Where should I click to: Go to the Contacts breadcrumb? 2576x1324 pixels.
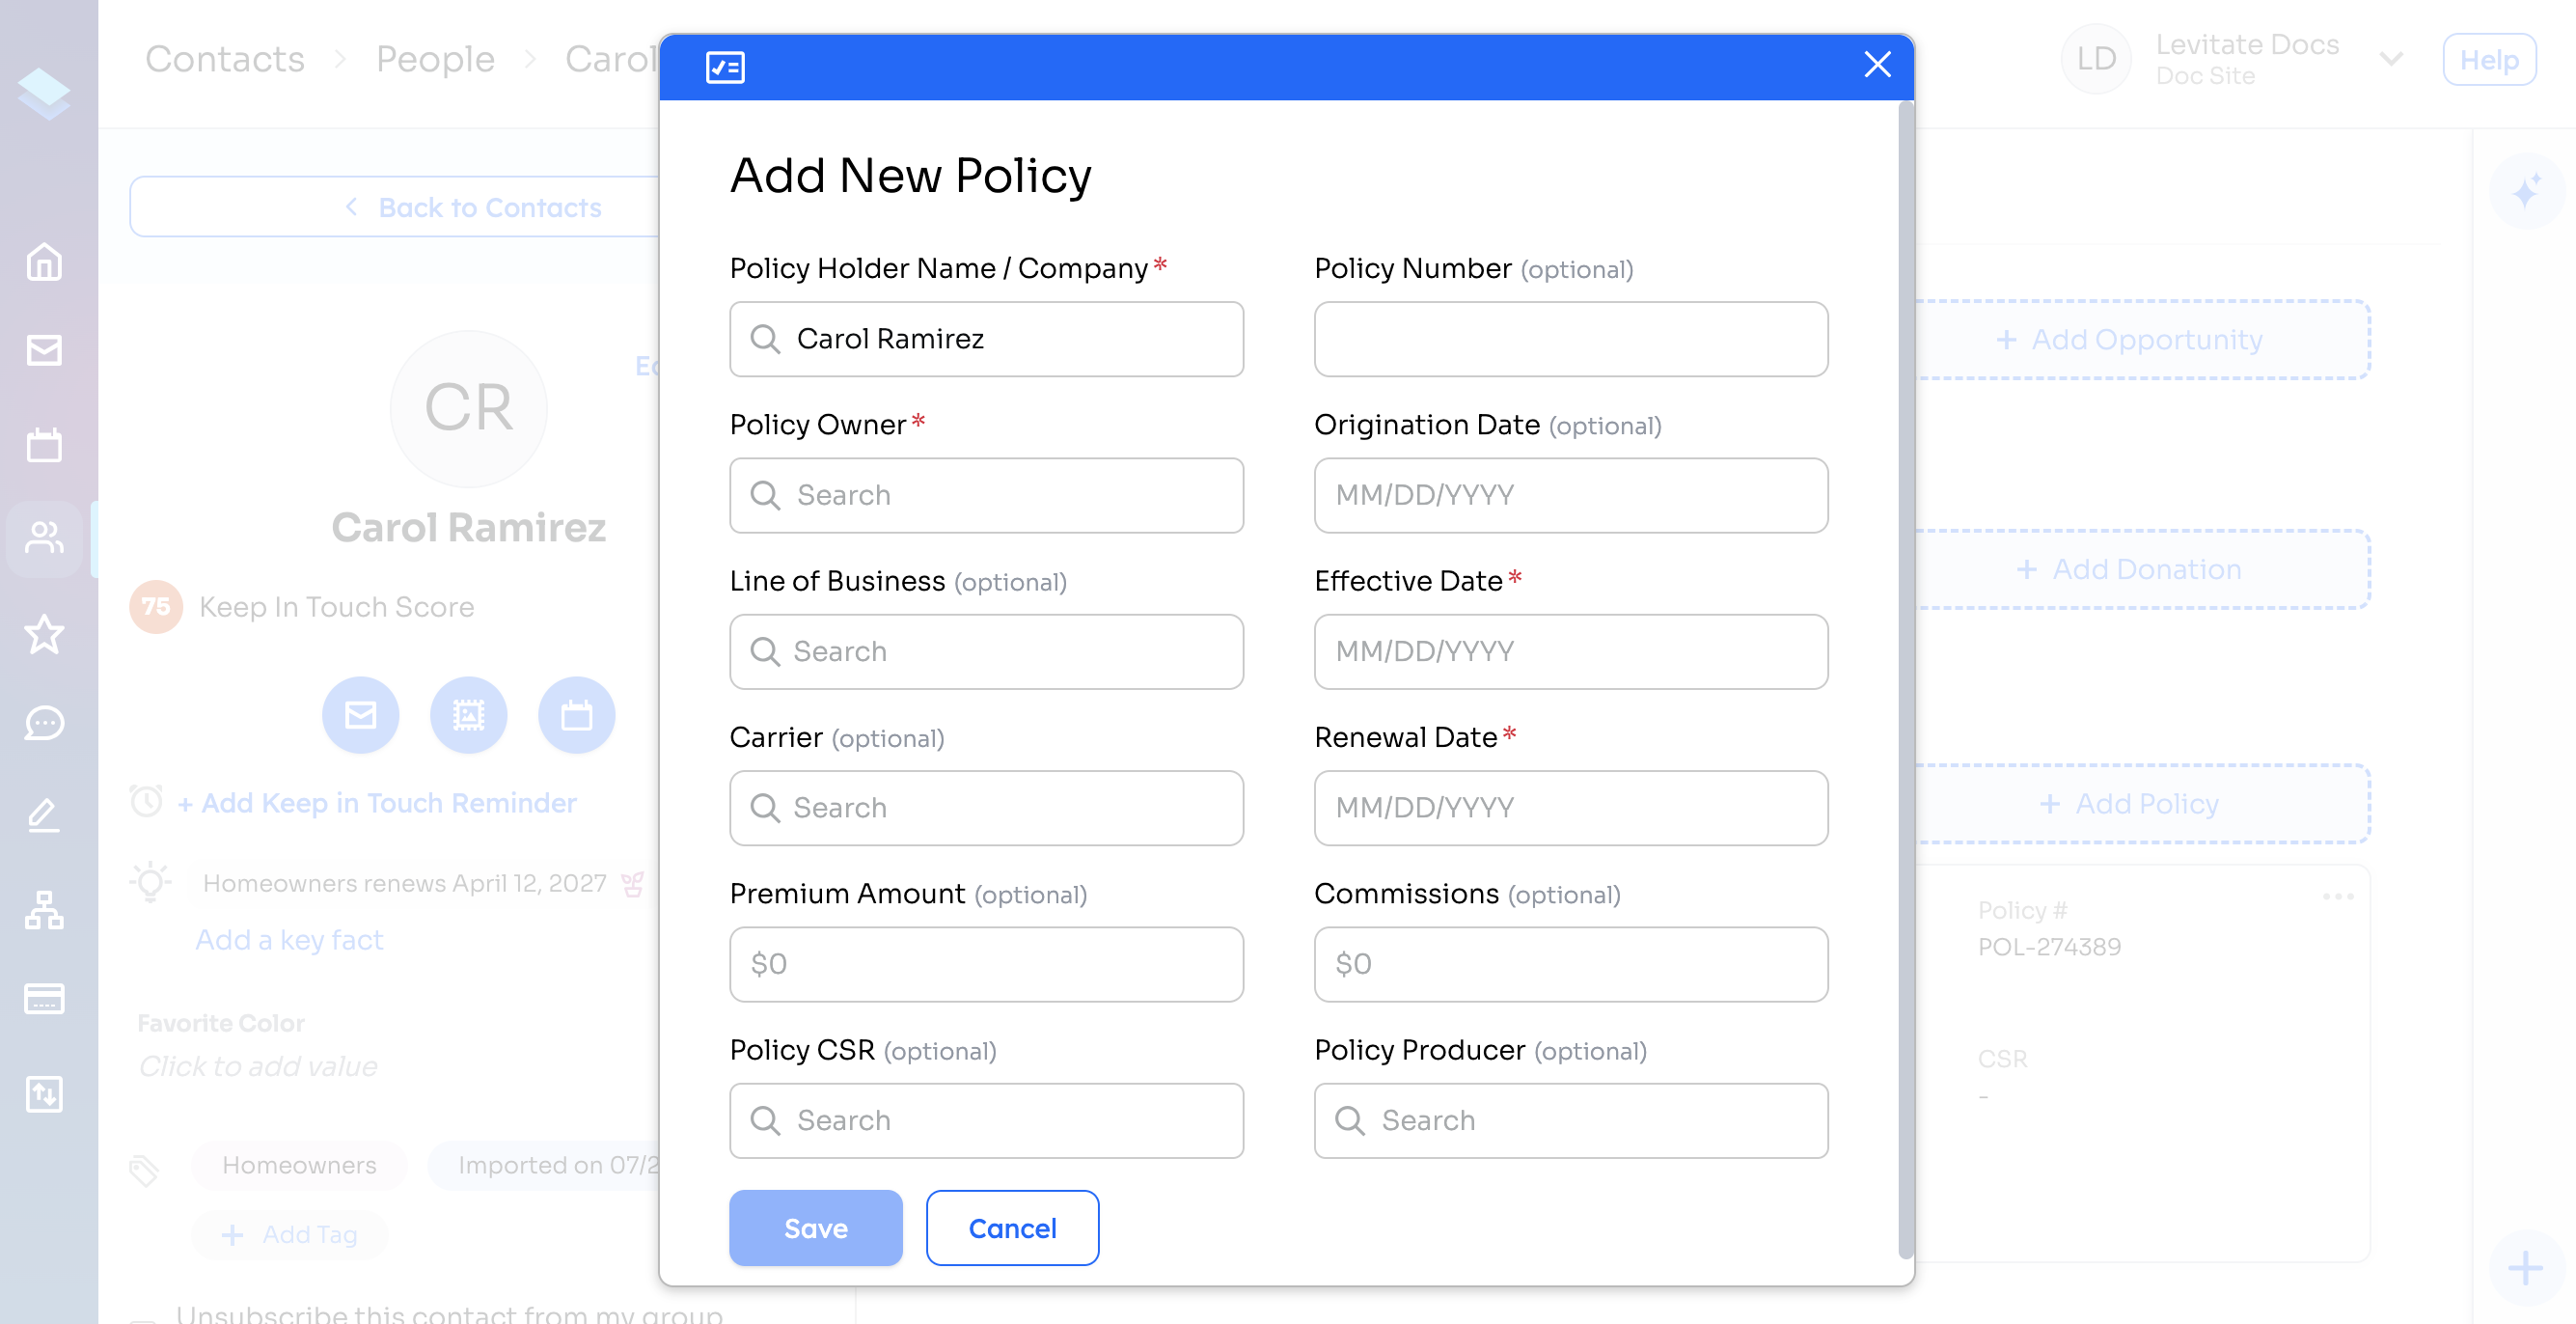click(225, 59)
